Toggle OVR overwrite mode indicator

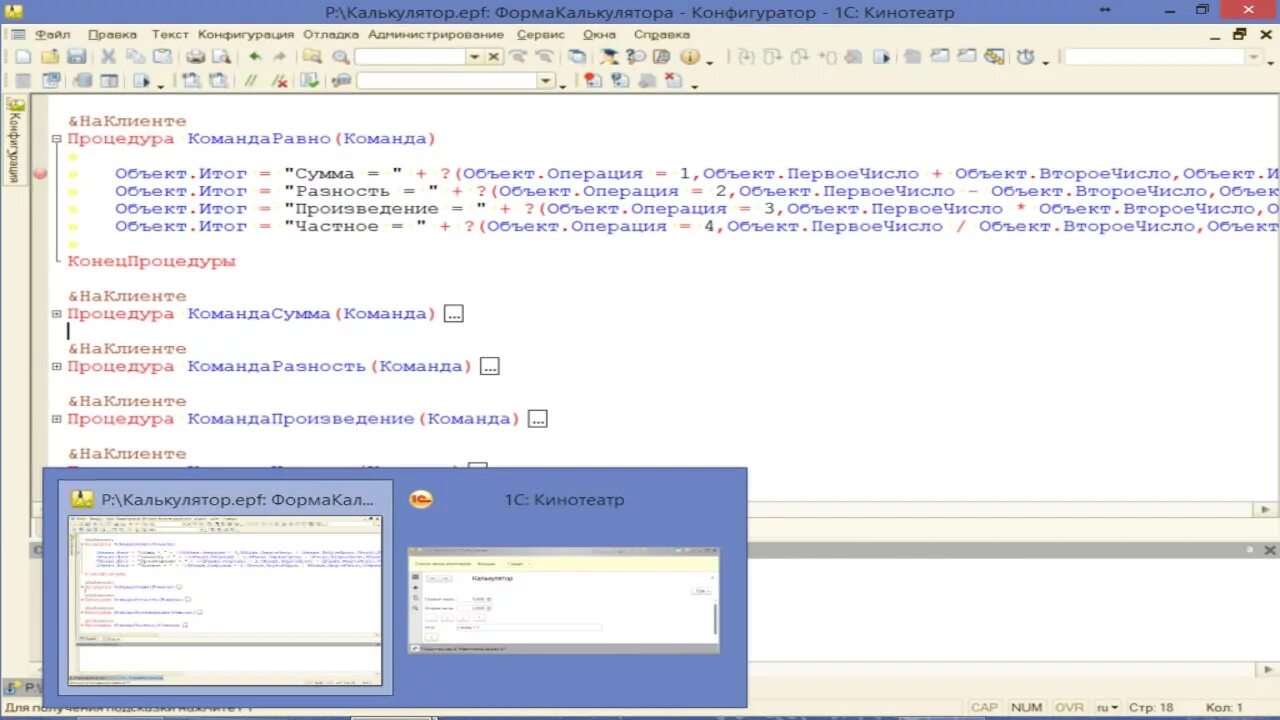coord(1069,707)
